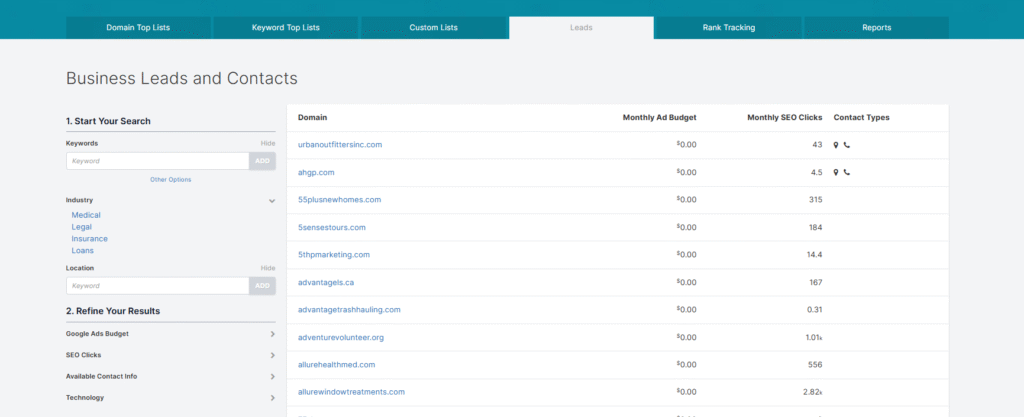Click the Other Options link

point(170,179)
